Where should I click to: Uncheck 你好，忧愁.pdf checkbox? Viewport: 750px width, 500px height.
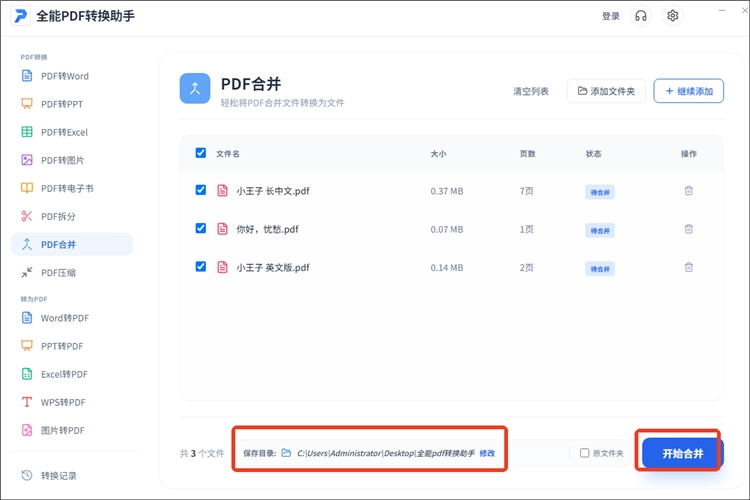click(x=201, y=228)
